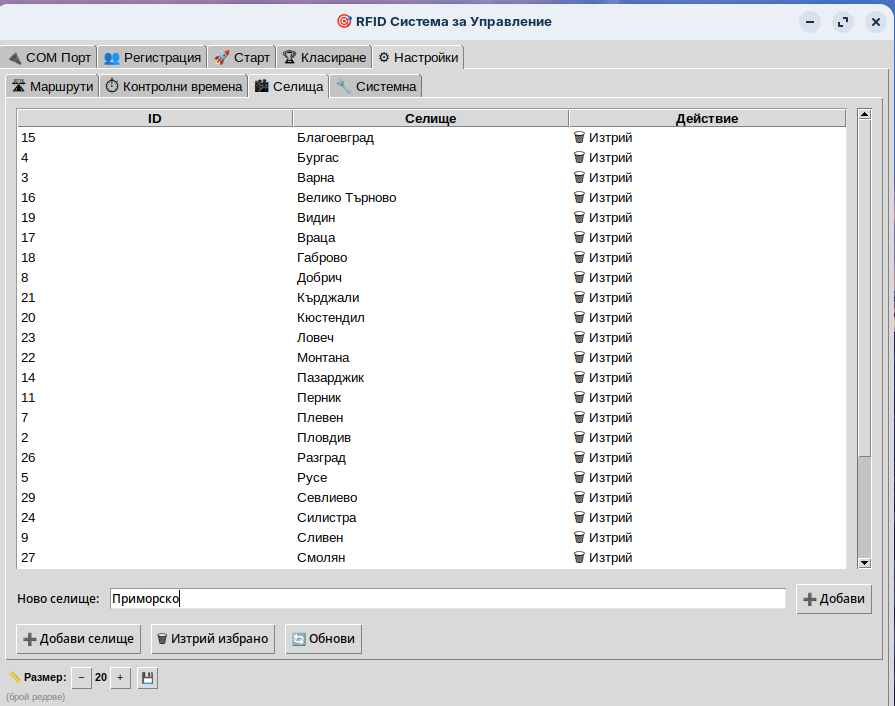
Task: Remove Пловдив using its Изтрий trash icon
Action: 579,438
